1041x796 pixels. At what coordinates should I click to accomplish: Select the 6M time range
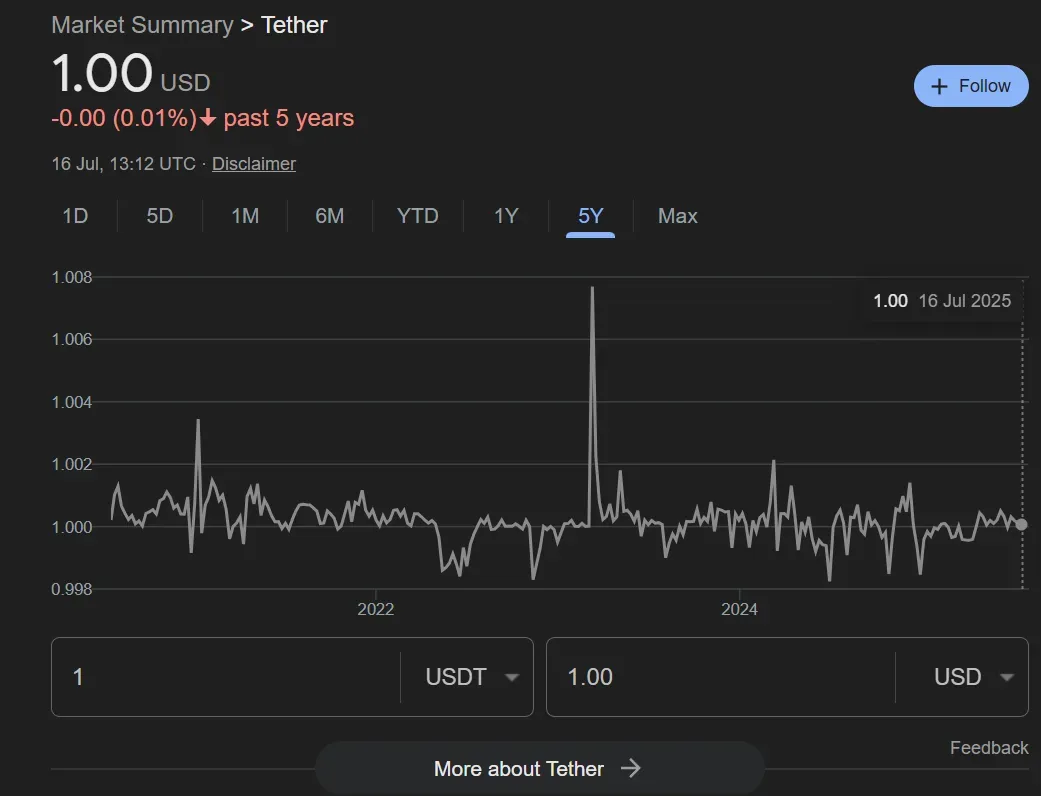329,216
